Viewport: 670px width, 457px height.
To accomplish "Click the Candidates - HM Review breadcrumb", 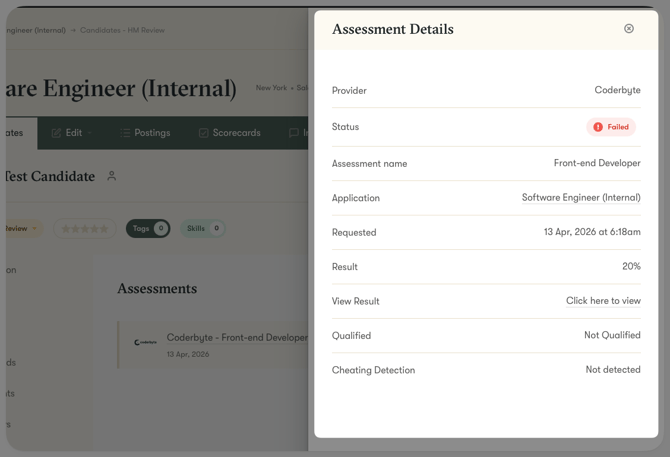I will tap(122, 30).
